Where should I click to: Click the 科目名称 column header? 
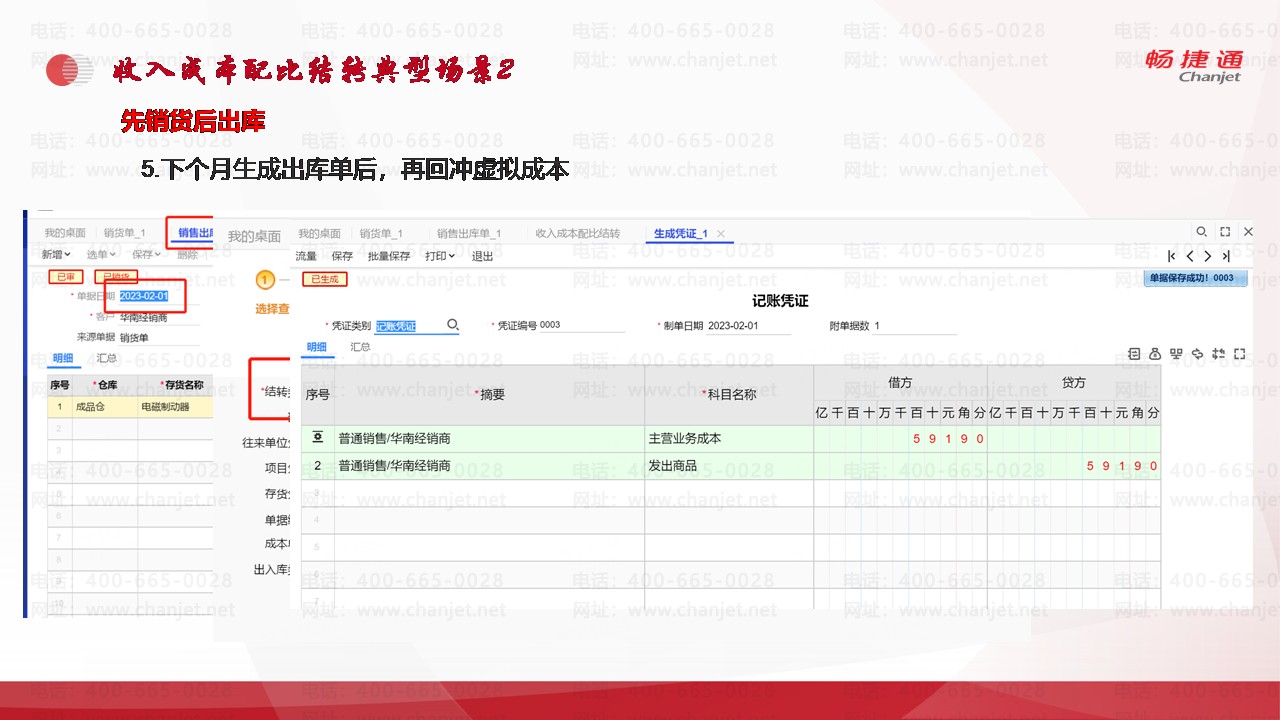[x=728, y=395]
